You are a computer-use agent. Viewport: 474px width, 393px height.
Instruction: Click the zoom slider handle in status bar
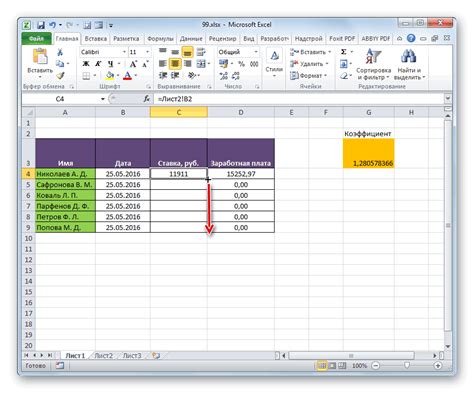[406, 366]
